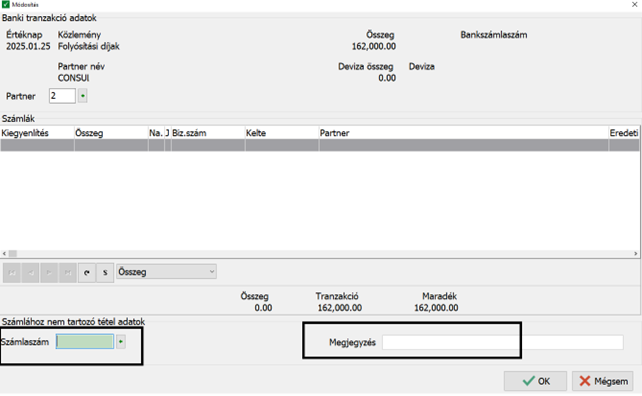
Task: Click the partner lookup button beside Partner field
Action: [83, 96]
